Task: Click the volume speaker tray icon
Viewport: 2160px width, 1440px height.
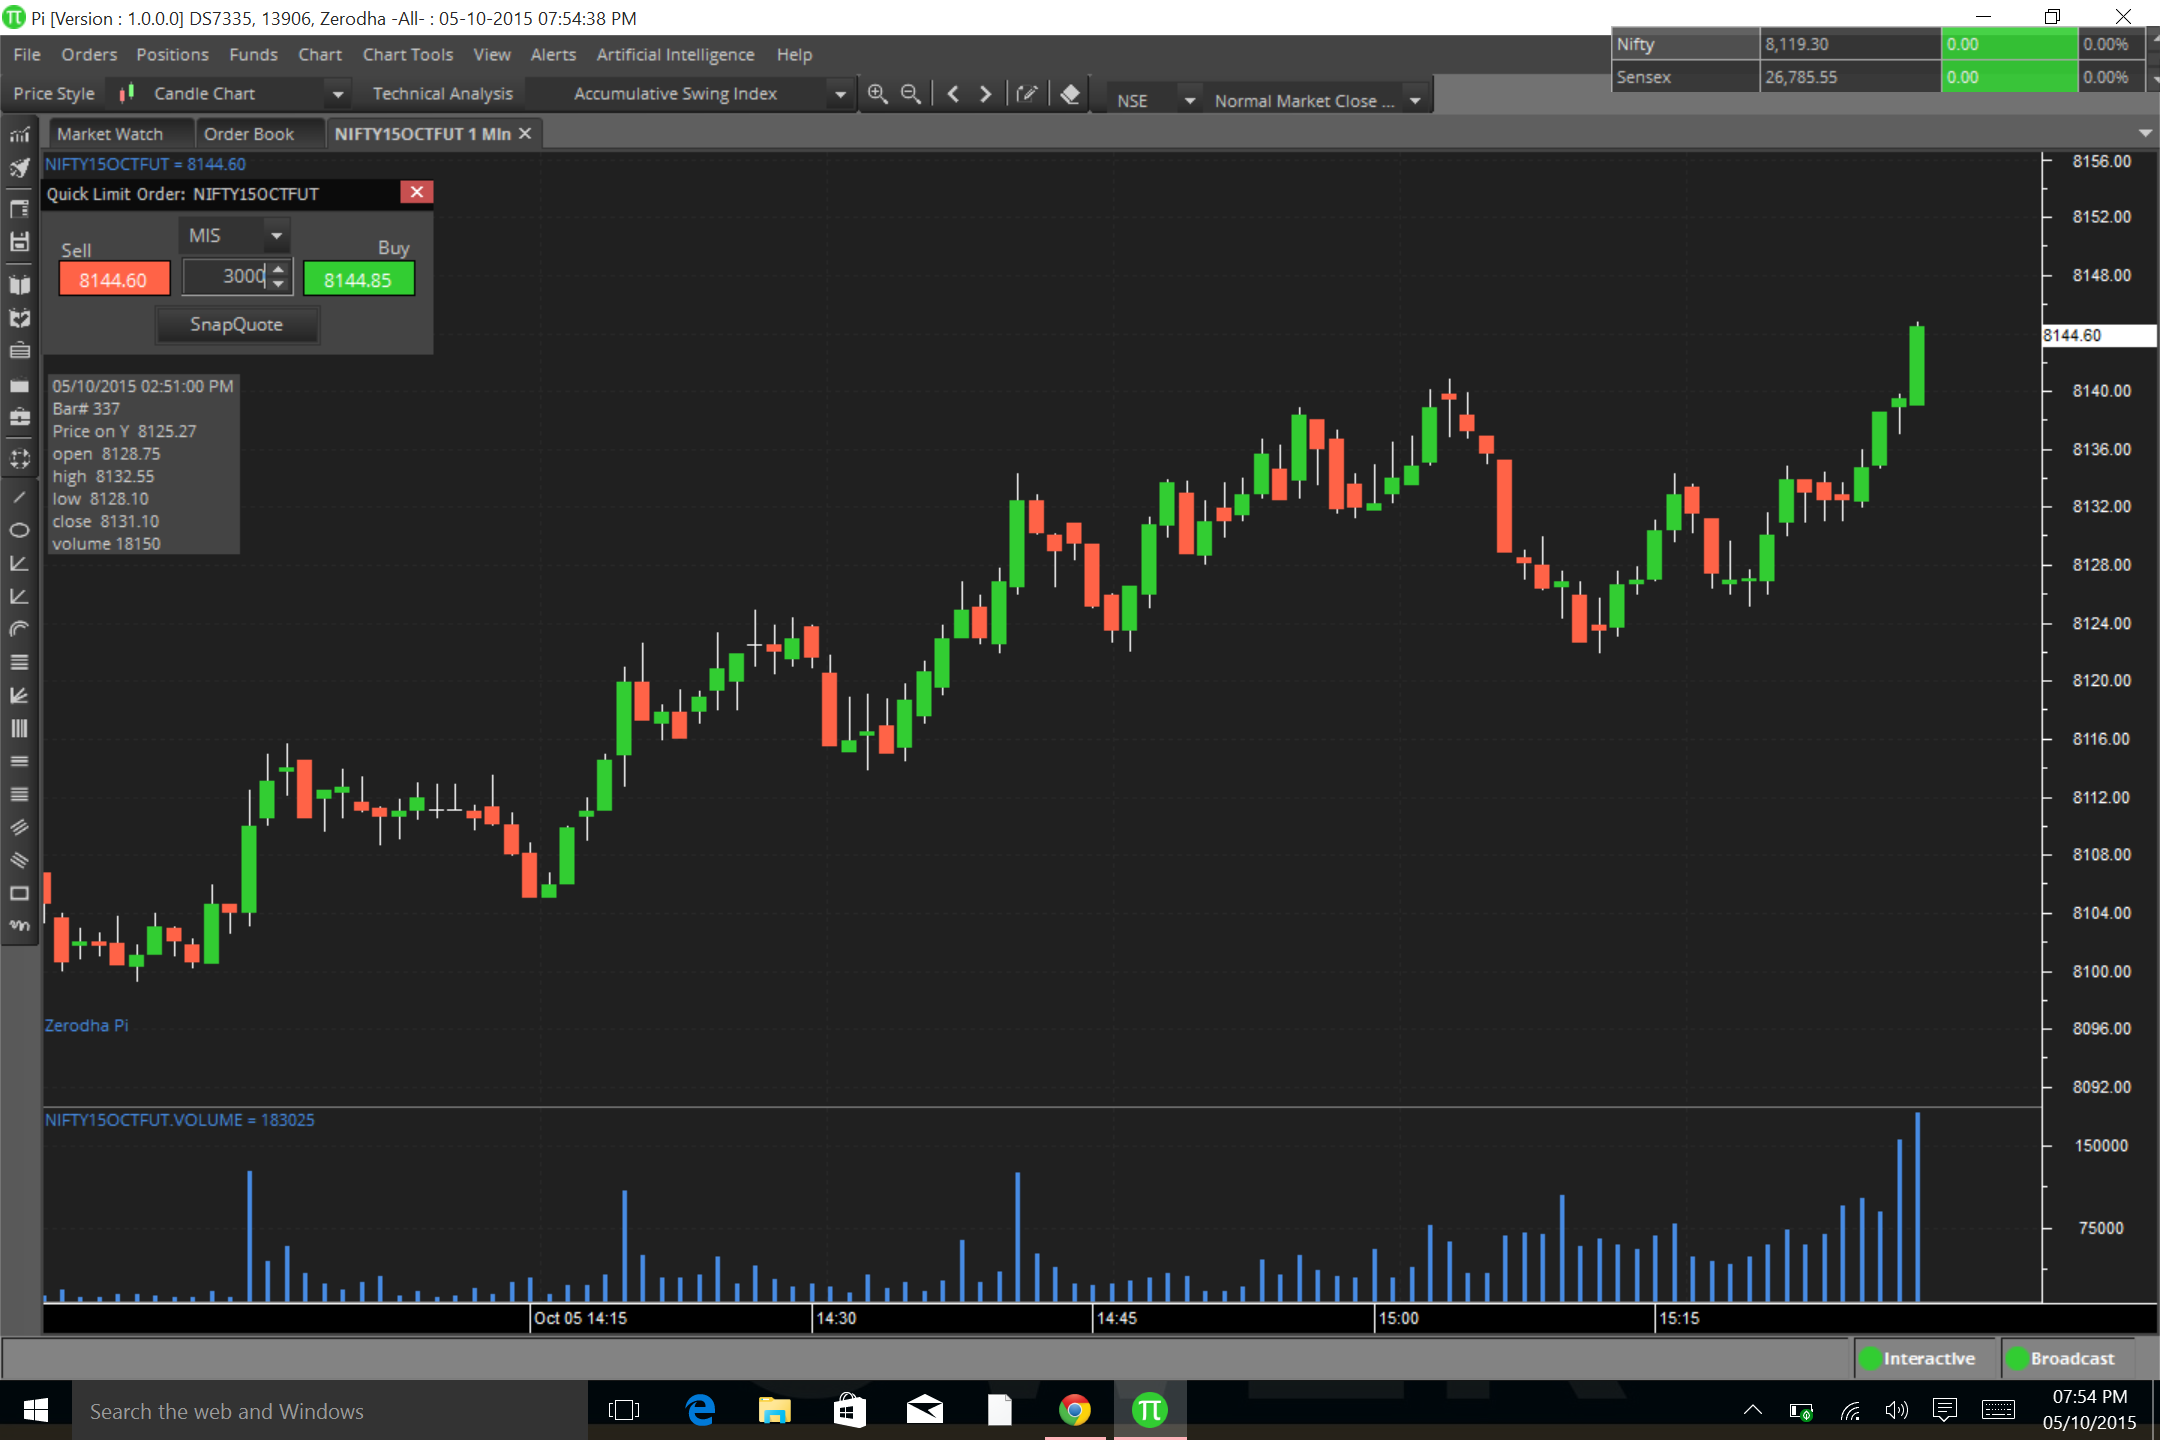Action: tap(1896, 1411)
